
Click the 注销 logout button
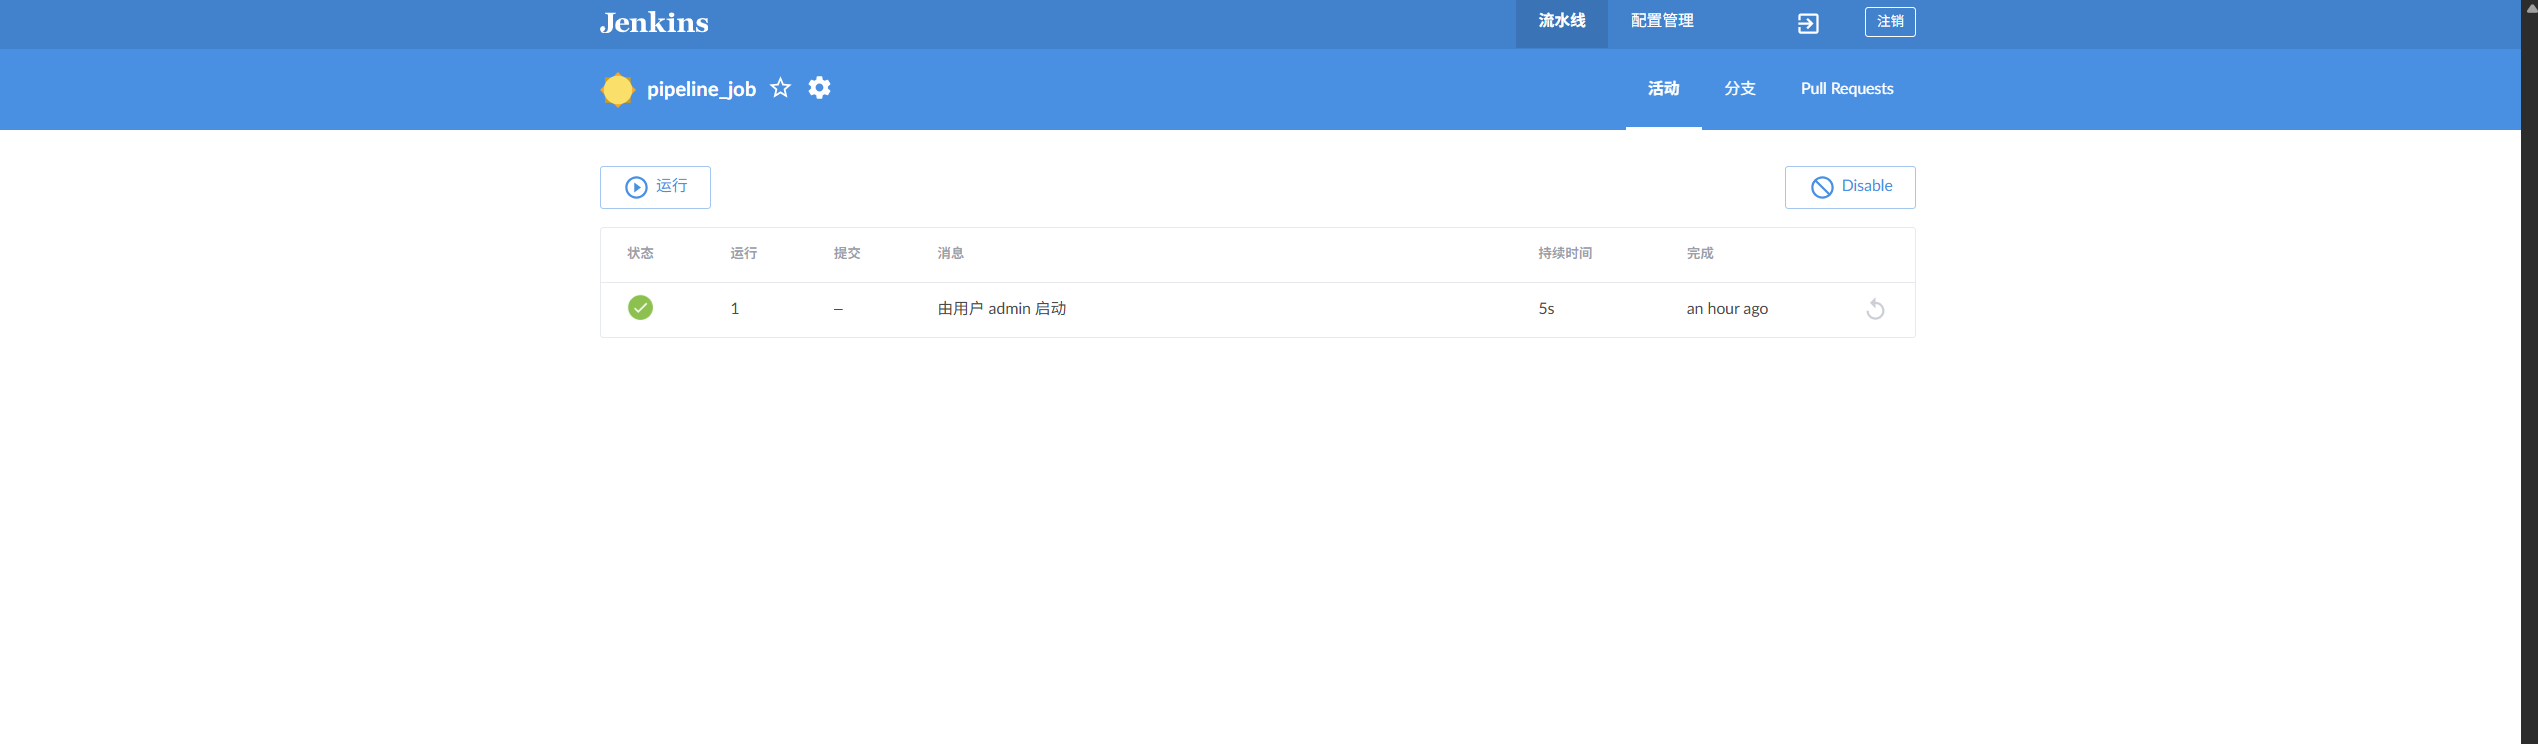coord(1890,22)
